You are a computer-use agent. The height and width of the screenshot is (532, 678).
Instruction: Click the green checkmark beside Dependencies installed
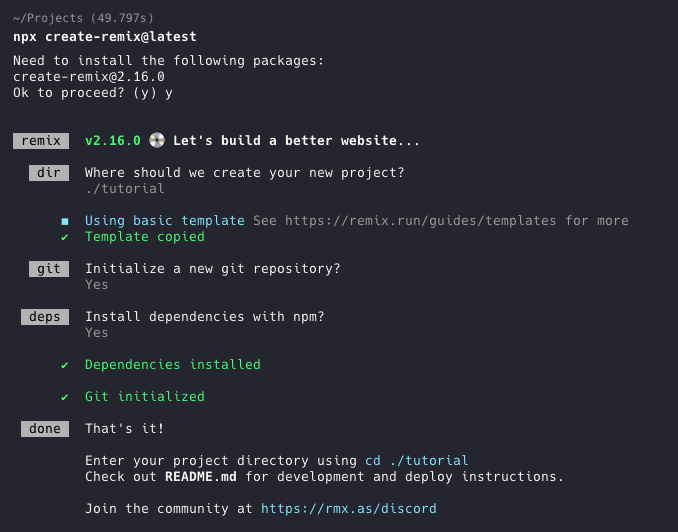click(65, 365)
